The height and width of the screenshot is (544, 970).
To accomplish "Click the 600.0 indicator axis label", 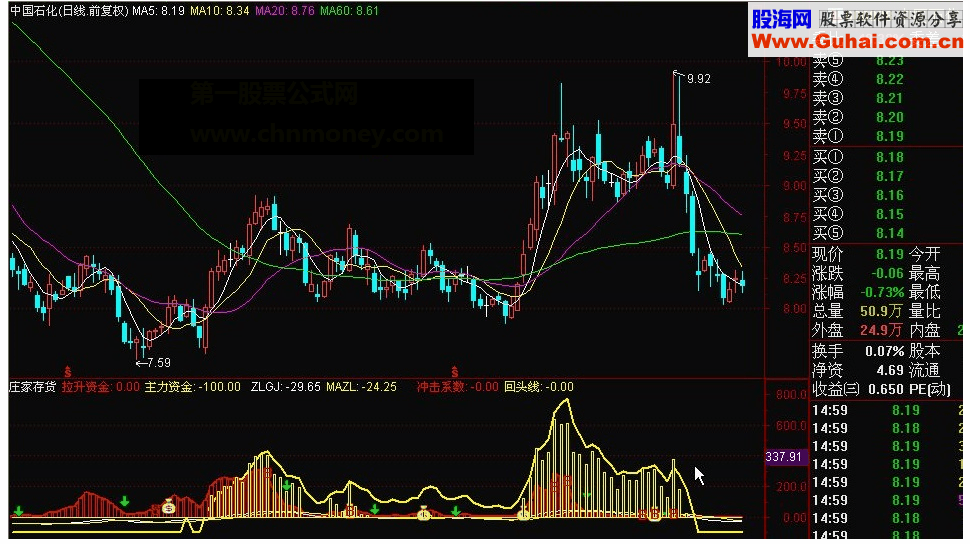I will [x=791, y=426].
